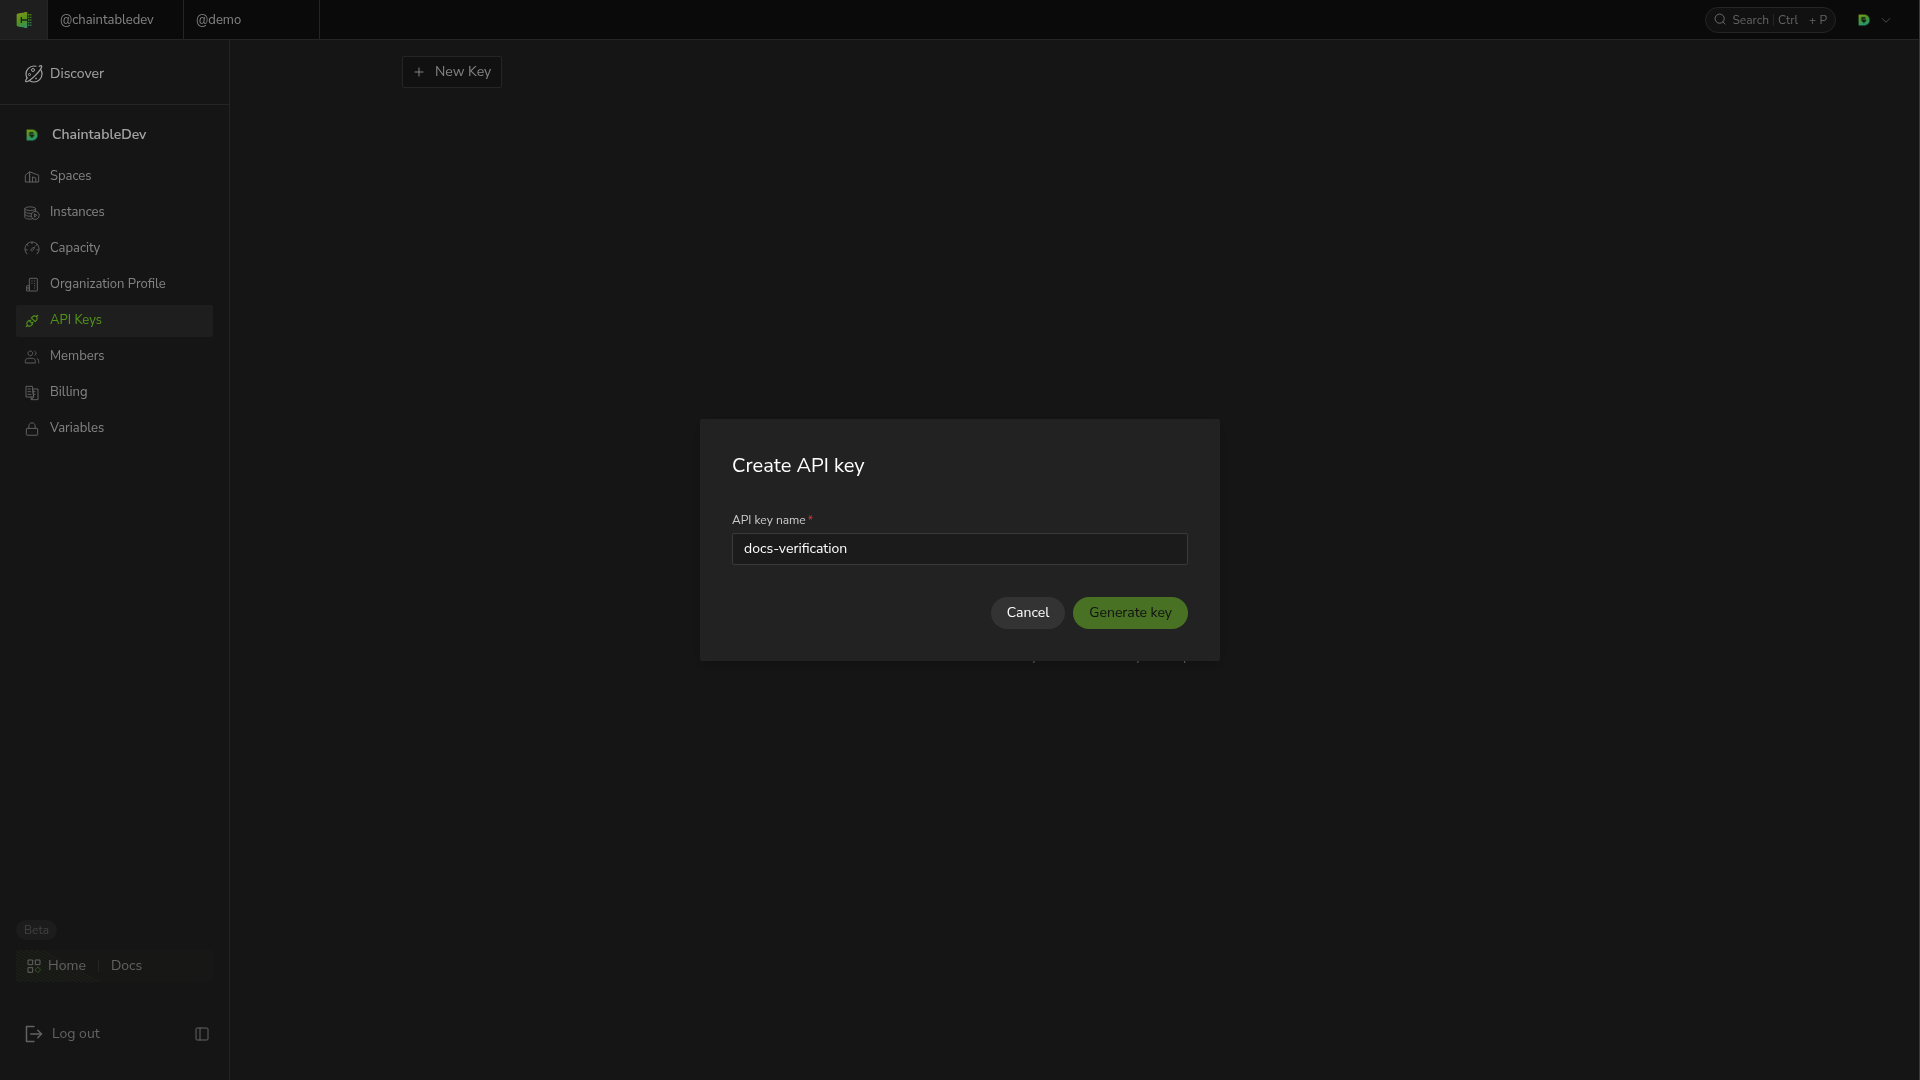Open the Capacity menu item

(x=114, y=248)
